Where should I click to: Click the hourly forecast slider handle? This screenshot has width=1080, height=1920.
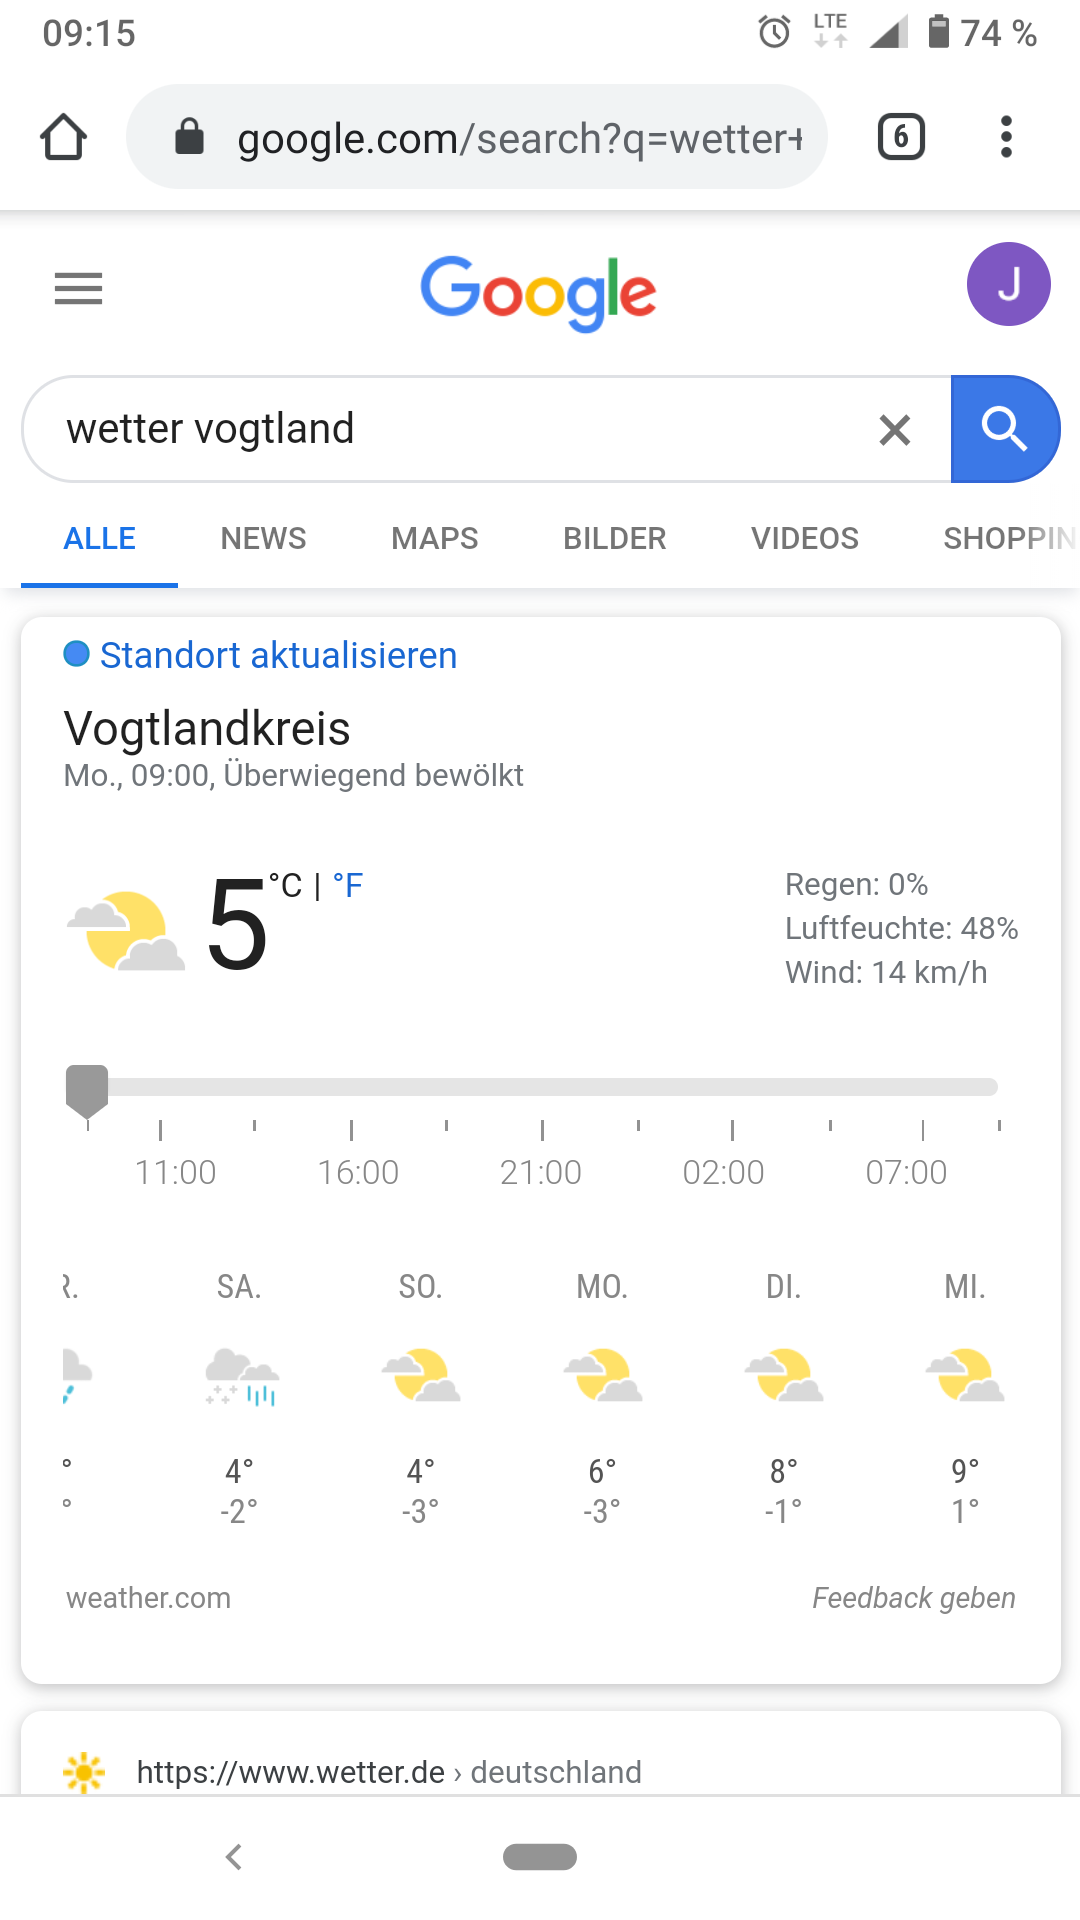click(x=87, y=1089)
